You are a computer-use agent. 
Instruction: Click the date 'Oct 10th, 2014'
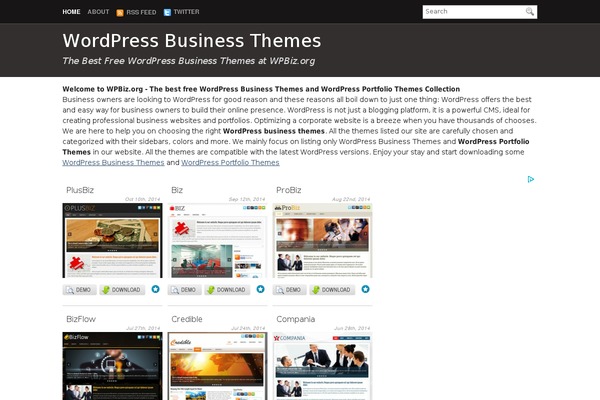[142, 199]
